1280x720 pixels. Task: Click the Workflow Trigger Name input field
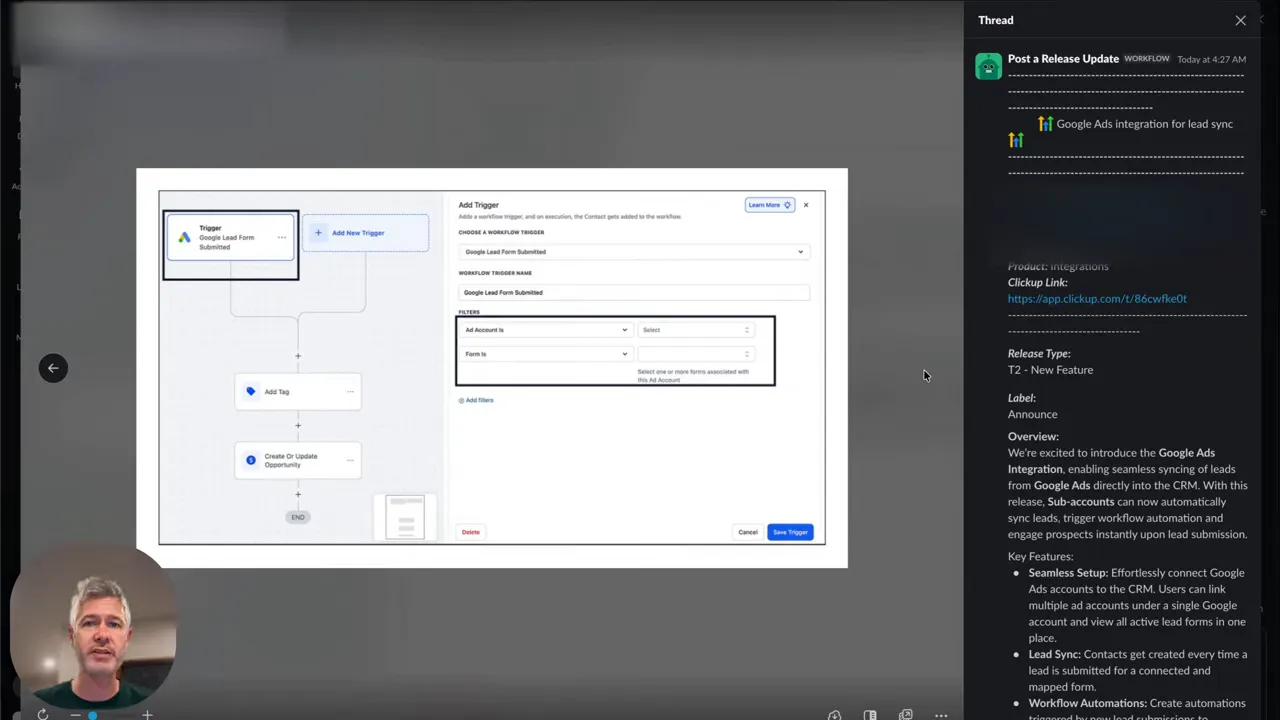click(634, 293)
